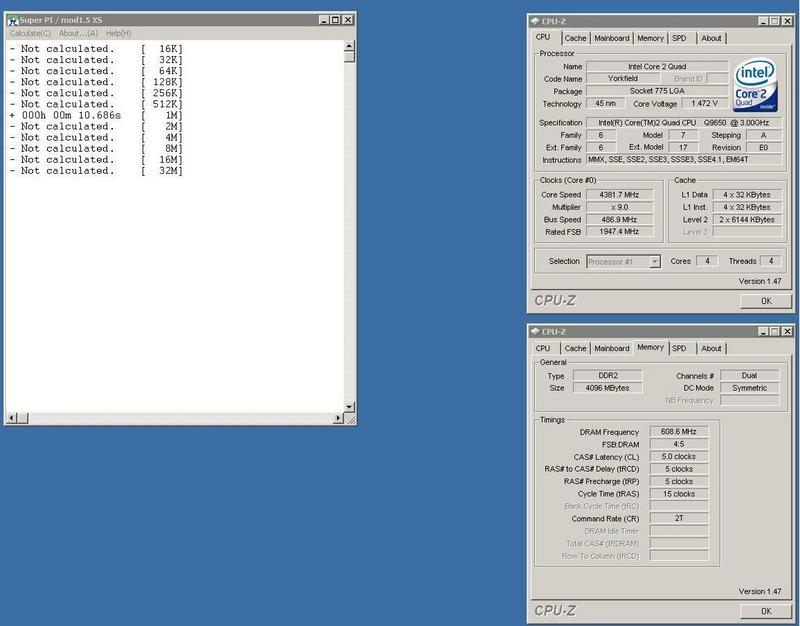Click the Command Rate value 2T

679,518
